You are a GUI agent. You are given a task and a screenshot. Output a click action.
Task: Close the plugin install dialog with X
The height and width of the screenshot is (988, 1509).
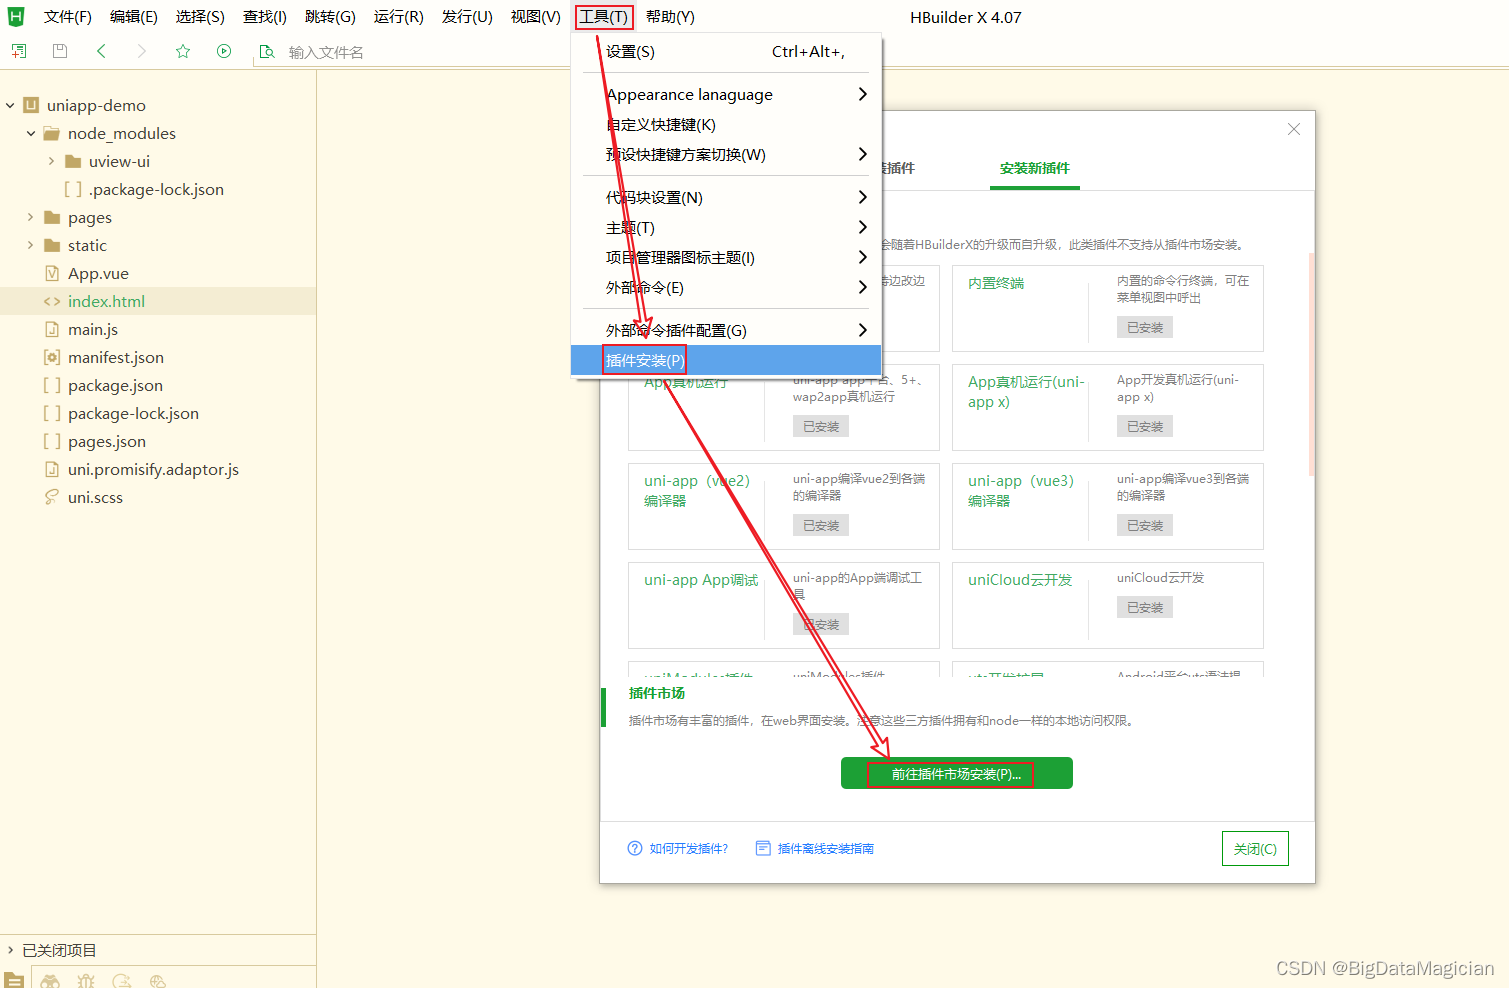coord(1294,129)
